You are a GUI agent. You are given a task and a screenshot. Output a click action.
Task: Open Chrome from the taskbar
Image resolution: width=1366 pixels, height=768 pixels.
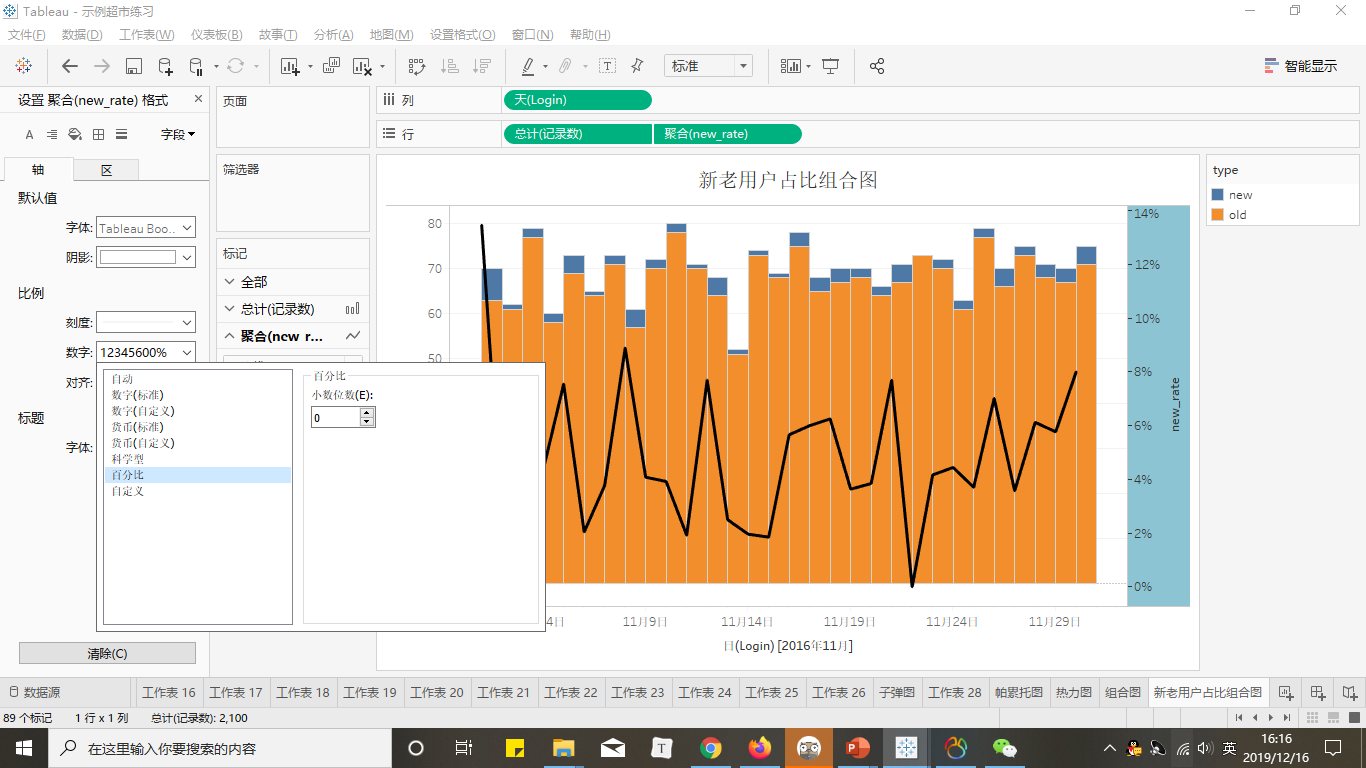coord(711,748)
